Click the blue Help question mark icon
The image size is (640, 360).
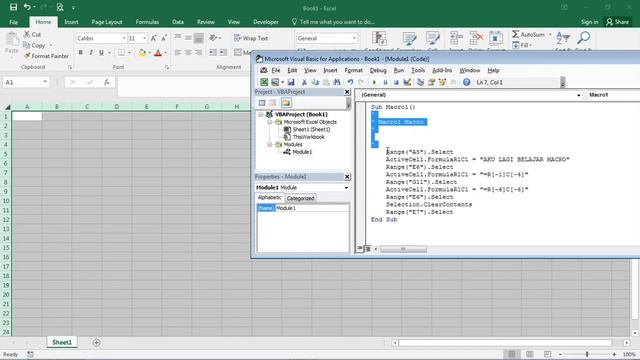pyautogui.click(x=467, y=82)
